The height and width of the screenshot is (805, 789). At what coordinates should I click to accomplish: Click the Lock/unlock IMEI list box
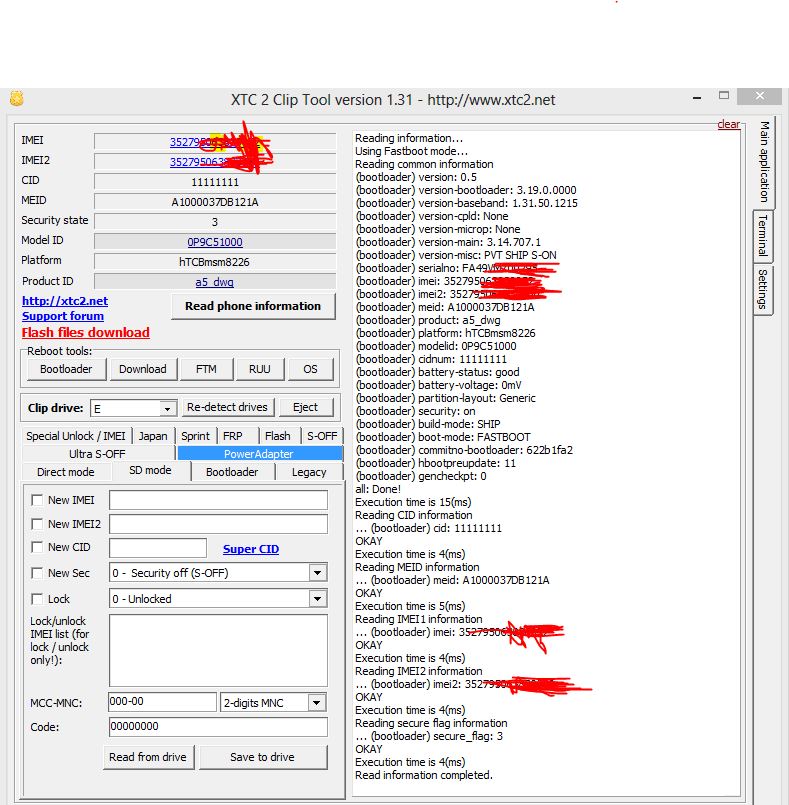point(218,650)
